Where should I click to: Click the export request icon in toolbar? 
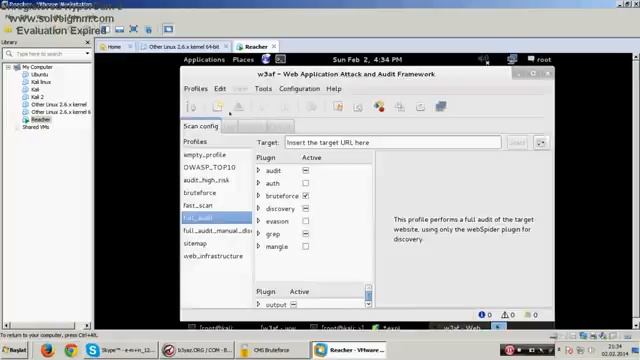400,107
